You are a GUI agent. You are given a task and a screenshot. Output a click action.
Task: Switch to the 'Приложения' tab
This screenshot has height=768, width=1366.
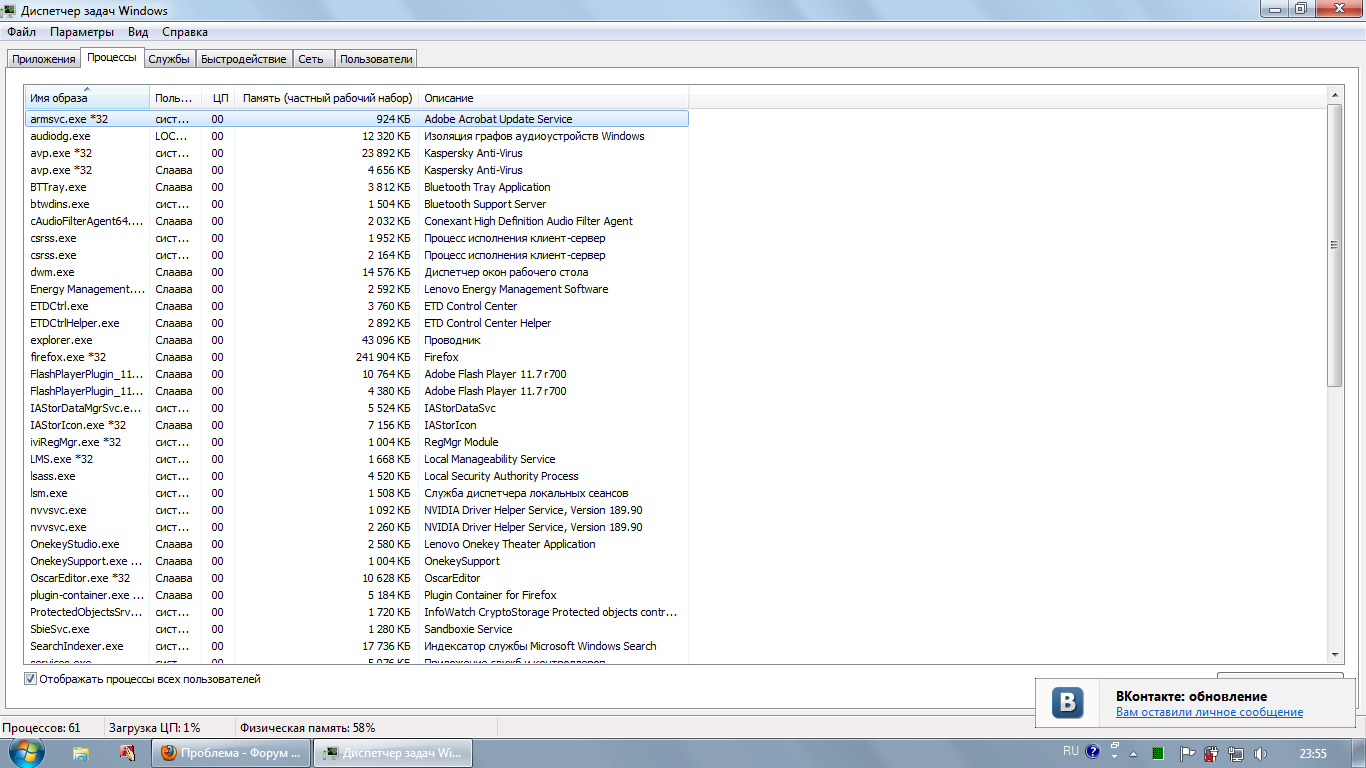[44, 59]
